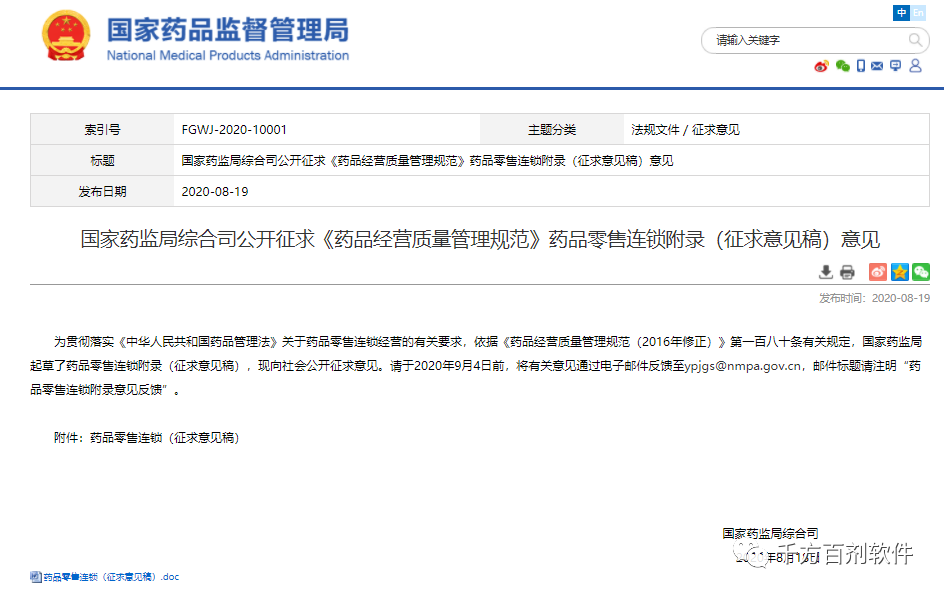
Task: Click the 法规文件 / 征求意见 category text
Action: (x=685, y=129)
